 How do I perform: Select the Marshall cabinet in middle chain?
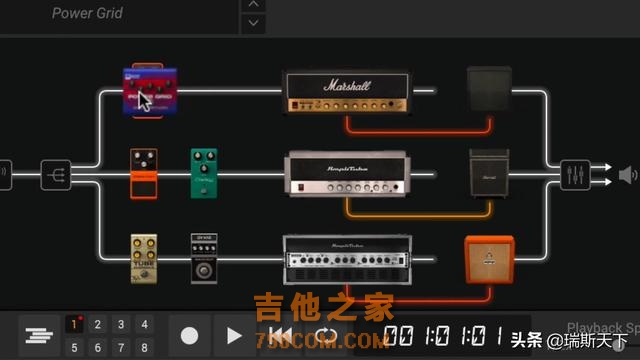(x=489, y=173)
